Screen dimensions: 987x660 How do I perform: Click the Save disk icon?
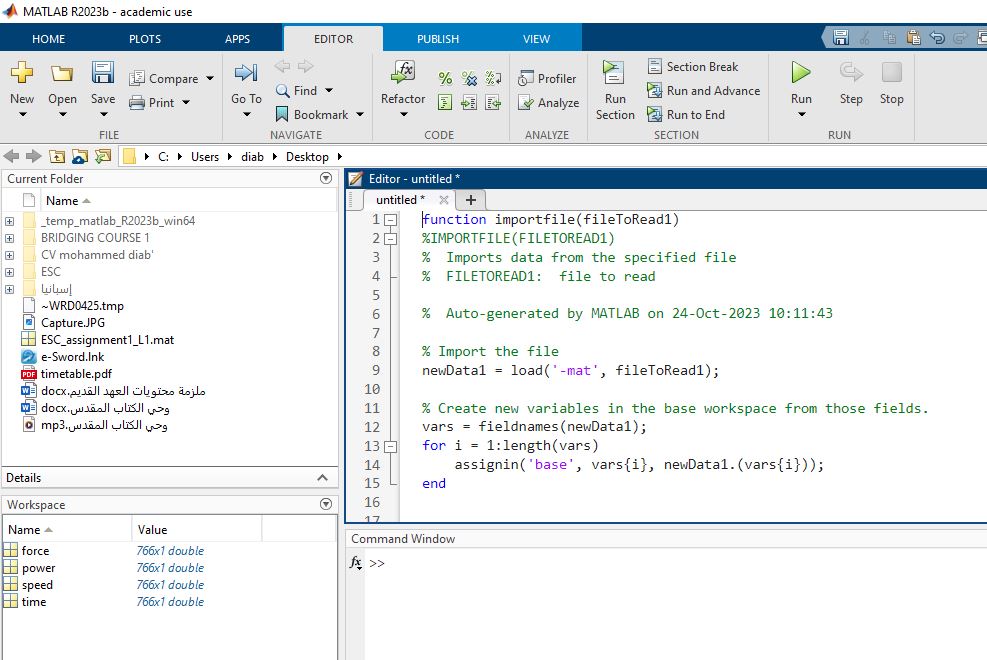(103, 73)
